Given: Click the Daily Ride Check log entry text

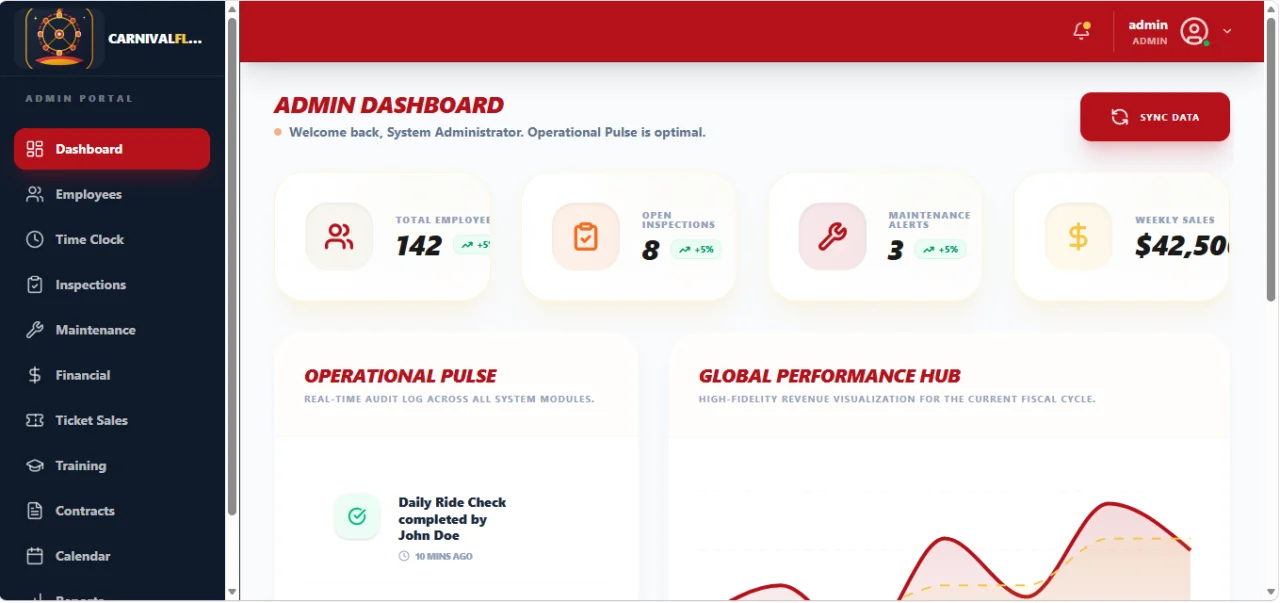Looking at the screenshot, I should point(452,519).
